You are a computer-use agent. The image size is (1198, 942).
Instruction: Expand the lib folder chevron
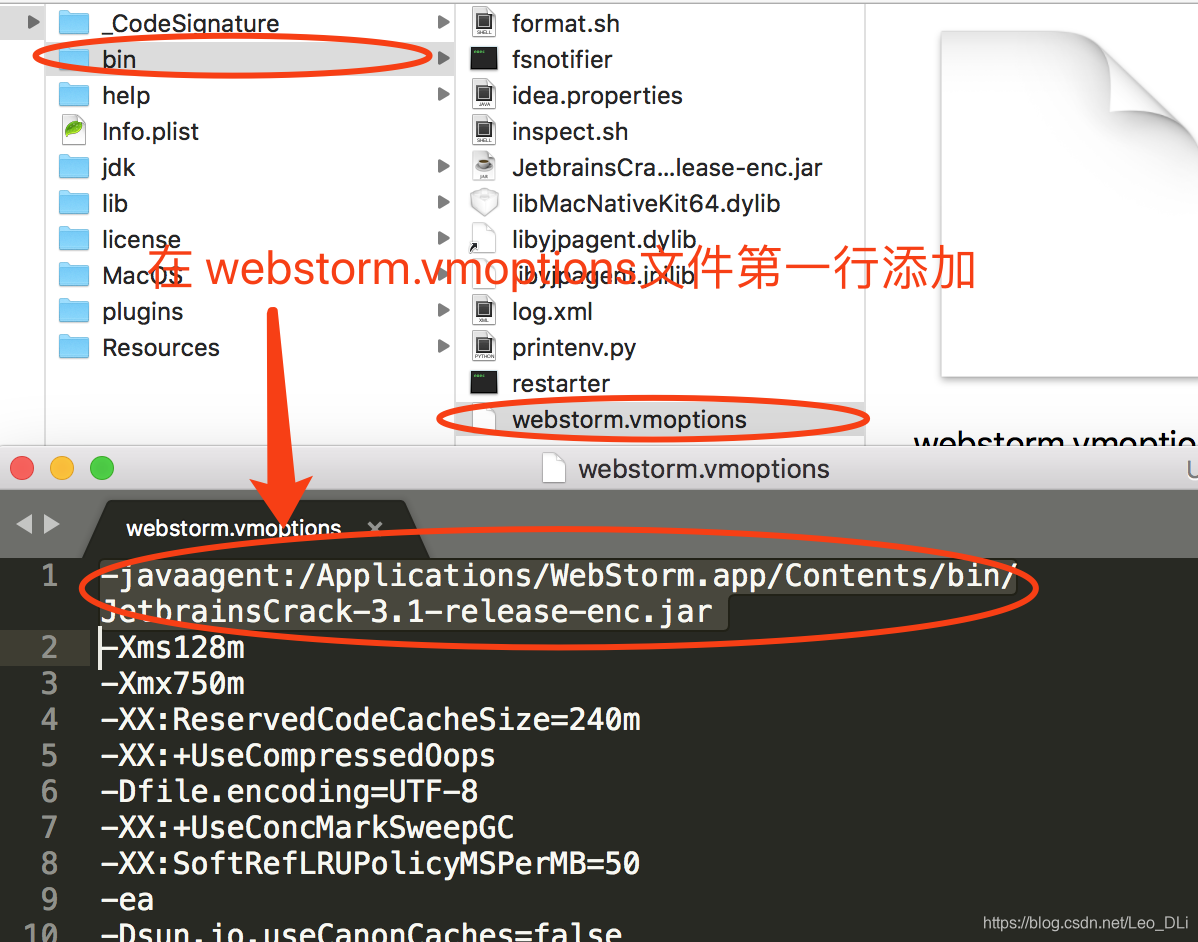[443, 202]
